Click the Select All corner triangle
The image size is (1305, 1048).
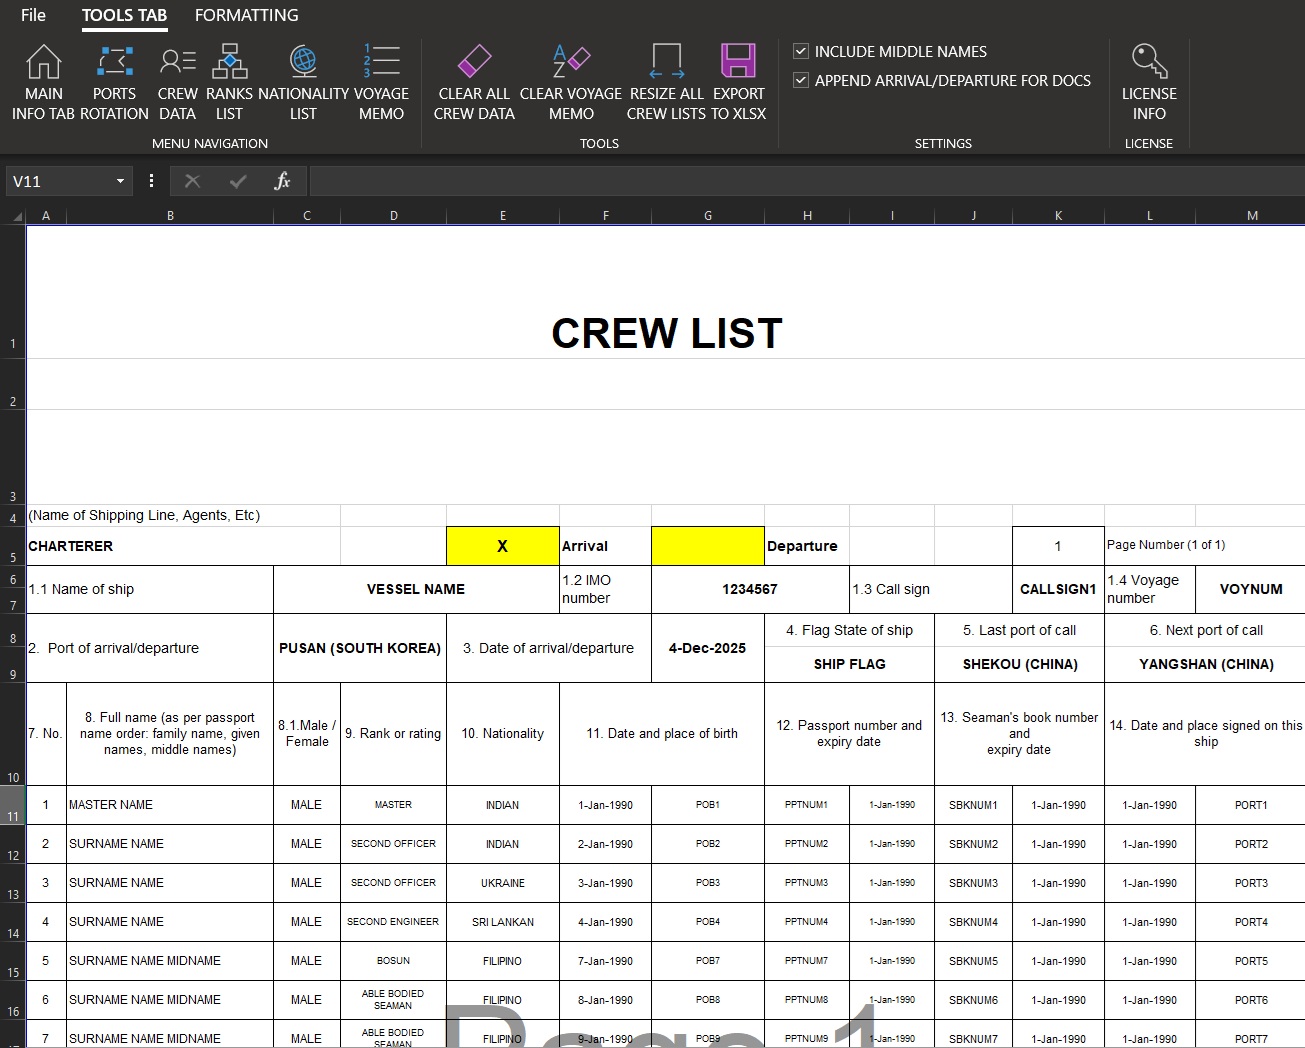tap(16, 216)
